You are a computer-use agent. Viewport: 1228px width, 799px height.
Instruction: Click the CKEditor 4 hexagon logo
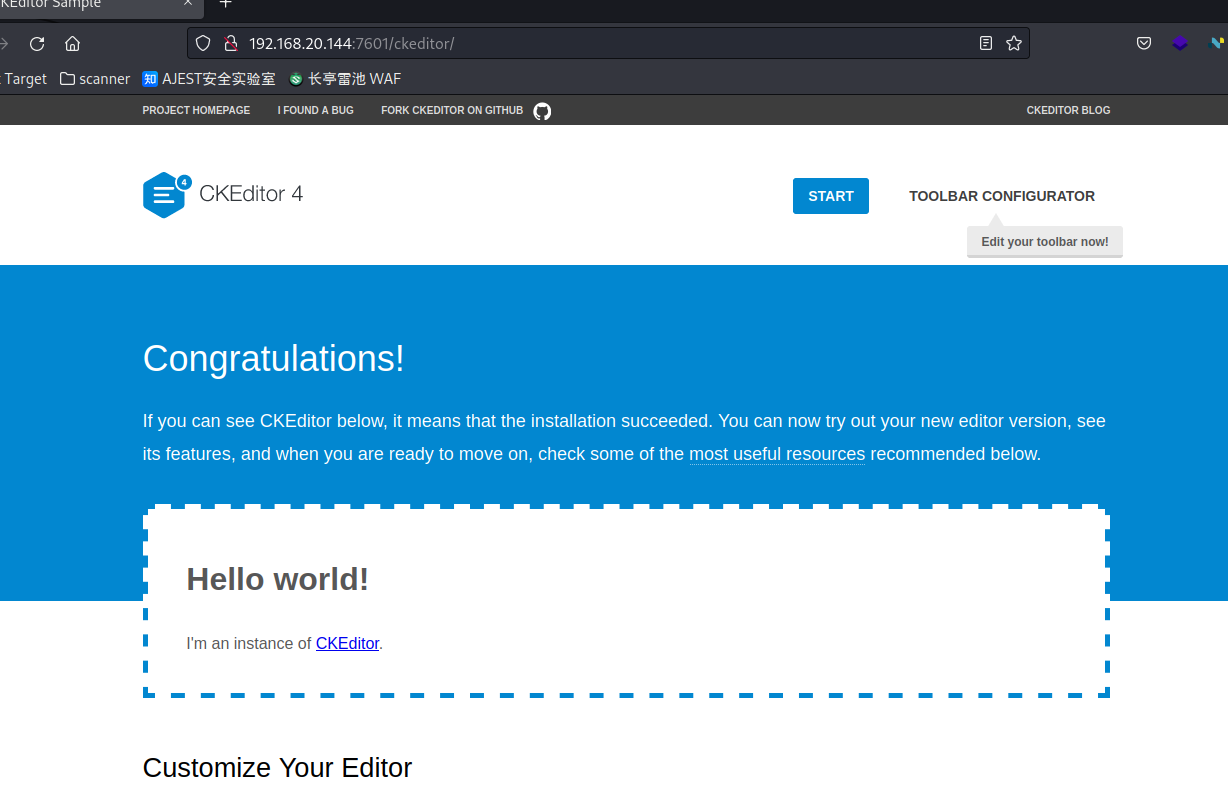pos(165,195)
